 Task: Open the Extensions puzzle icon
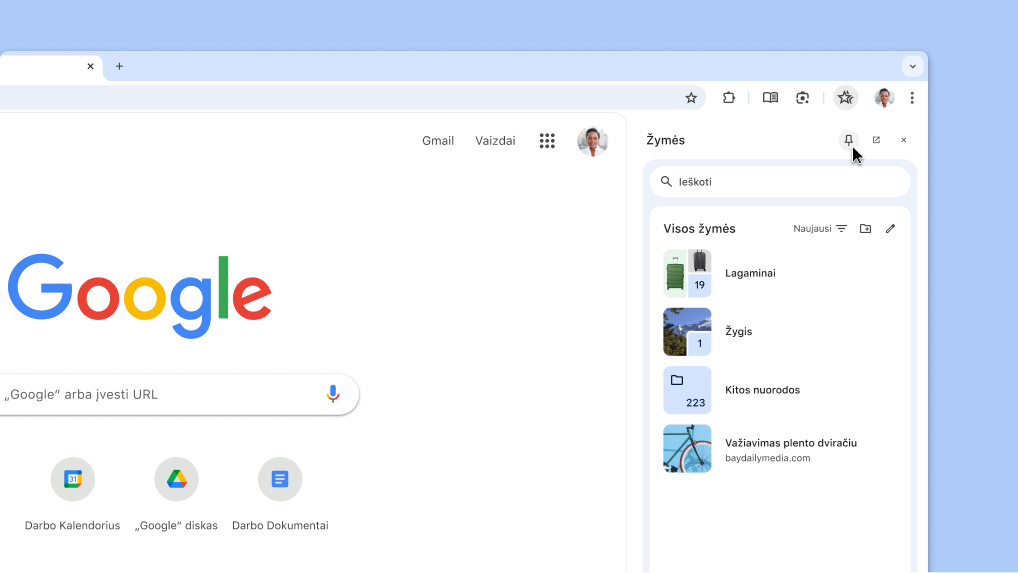point(728,98)
